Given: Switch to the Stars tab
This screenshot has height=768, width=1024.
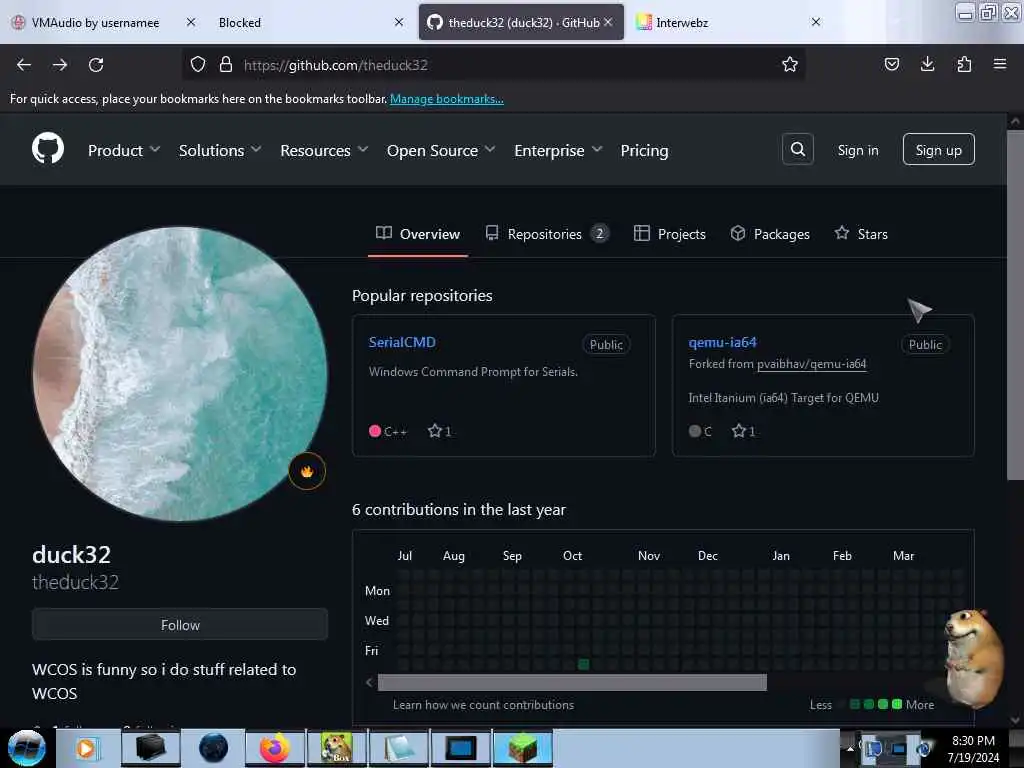Looking at the screenshot, I should 861,234.
